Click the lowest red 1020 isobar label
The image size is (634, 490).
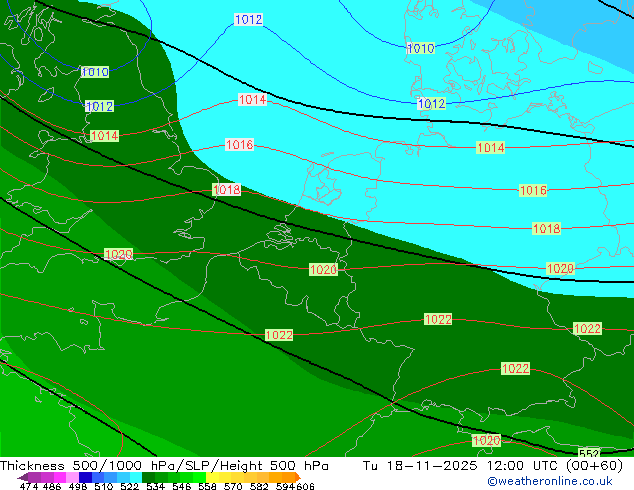coord(486,440)
